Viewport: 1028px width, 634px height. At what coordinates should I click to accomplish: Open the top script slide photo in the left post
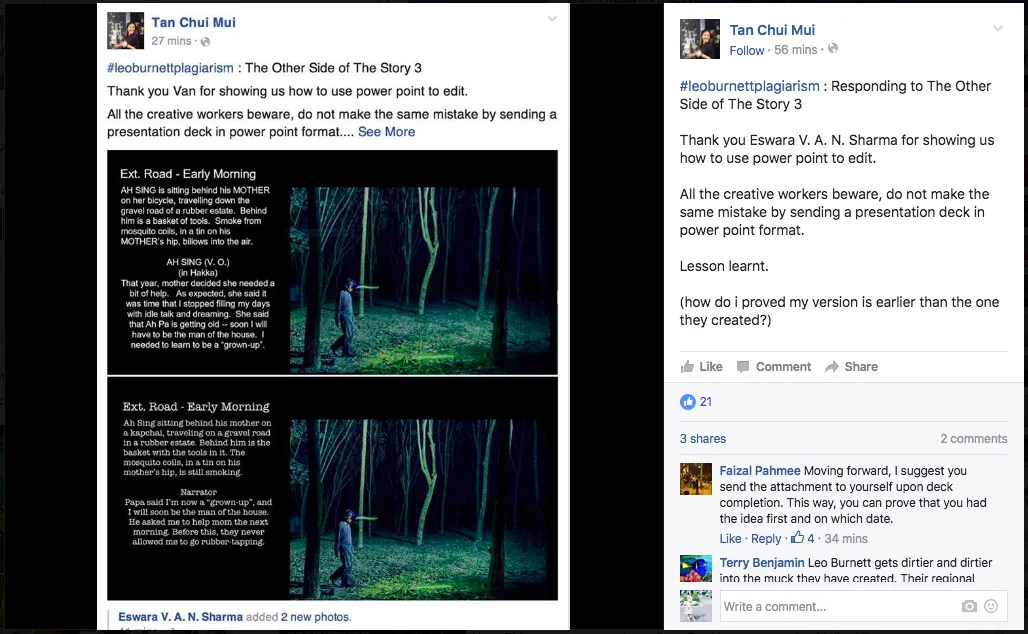tap(332, 262)
